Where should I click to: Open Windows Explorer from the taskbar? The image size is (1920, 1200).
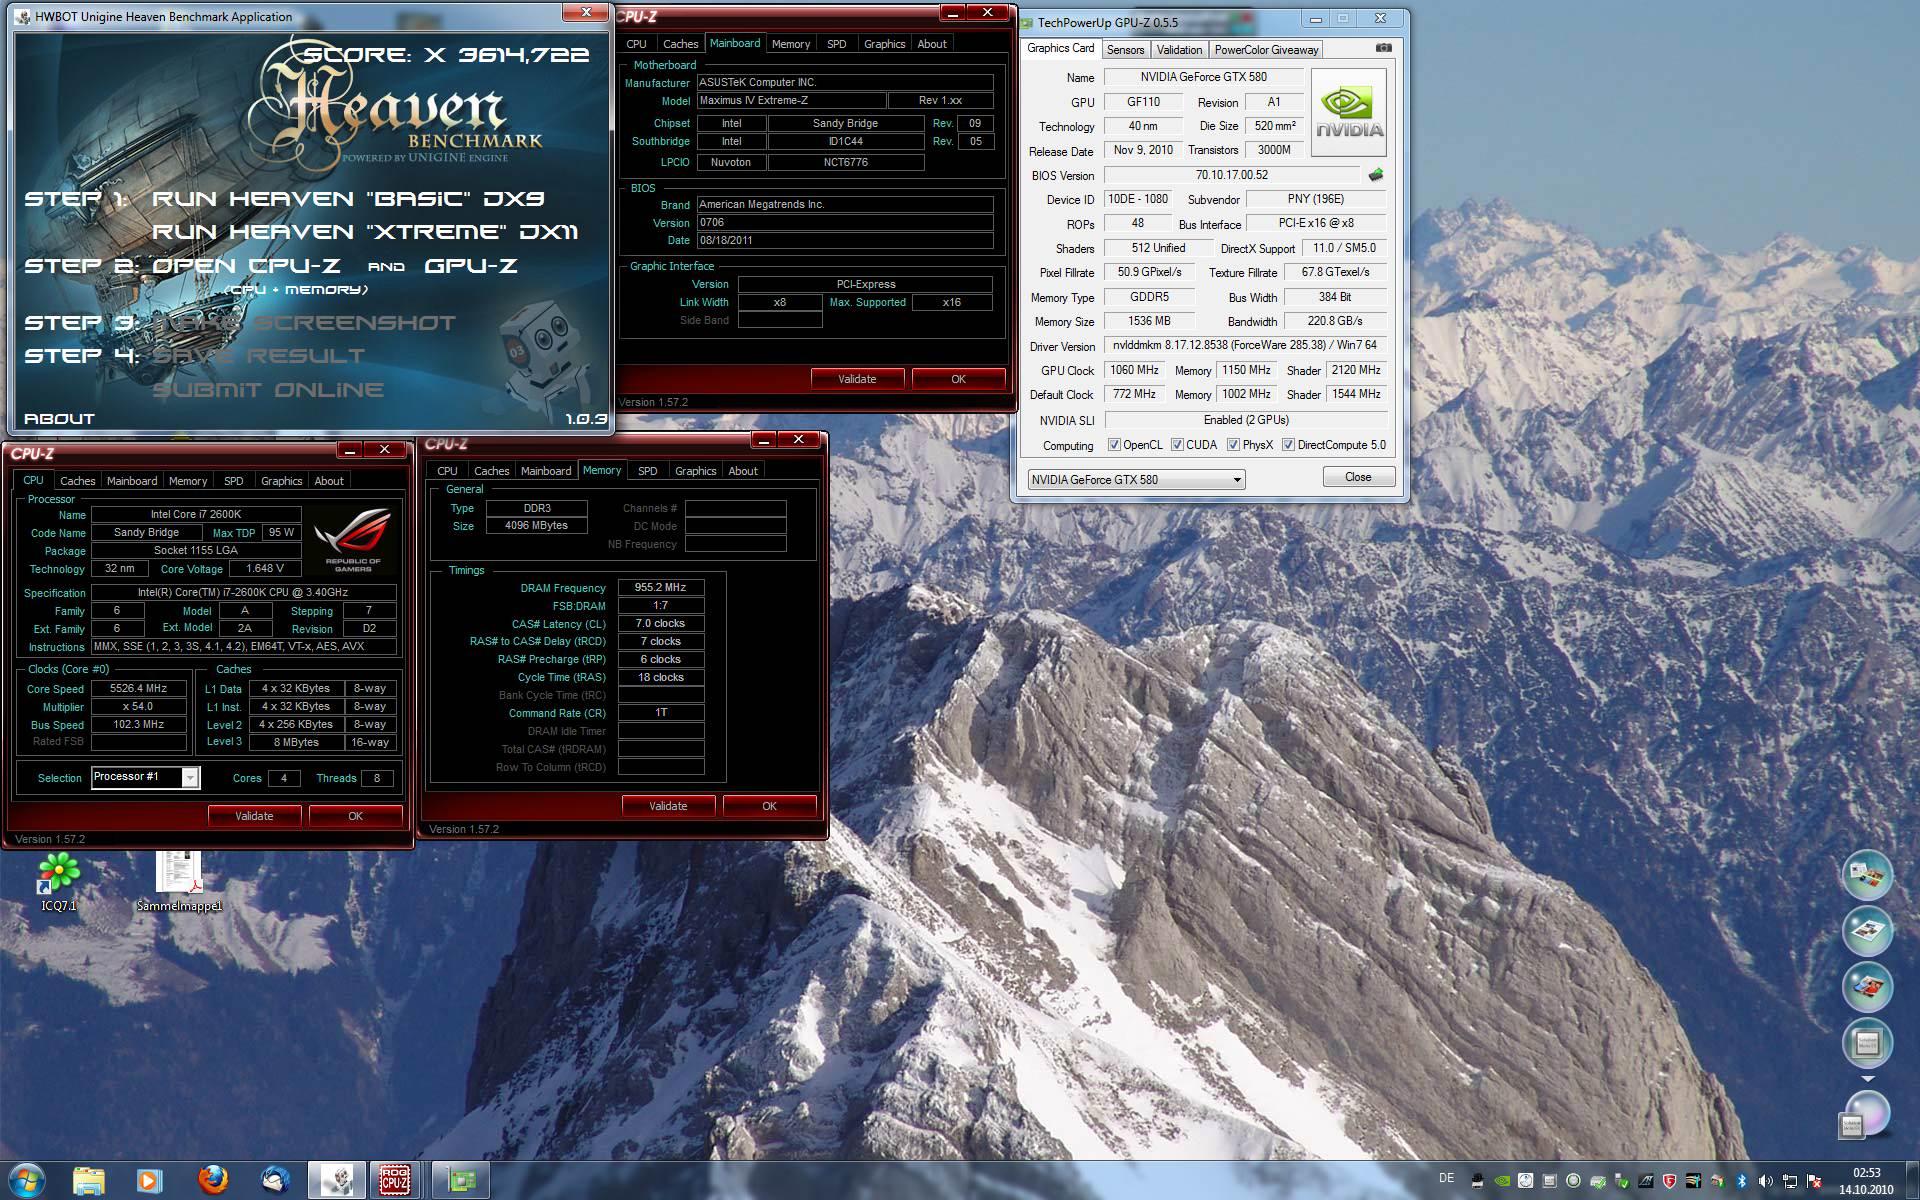(89, 1181)
